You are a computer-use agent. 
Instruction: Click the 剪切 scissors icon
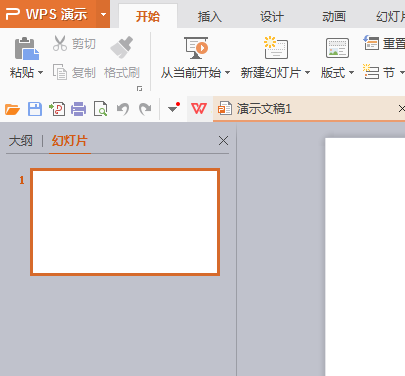coord(60,43)
